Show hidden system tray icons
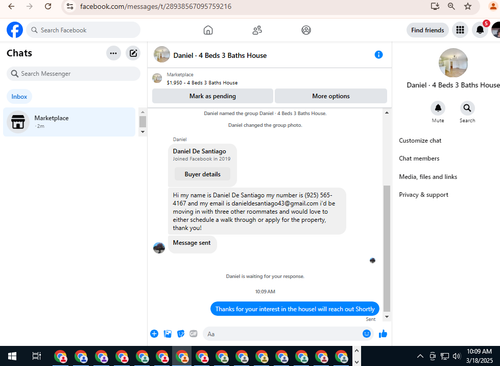Image resolution: width=500 pixels, height=366 pixels. 420,356
